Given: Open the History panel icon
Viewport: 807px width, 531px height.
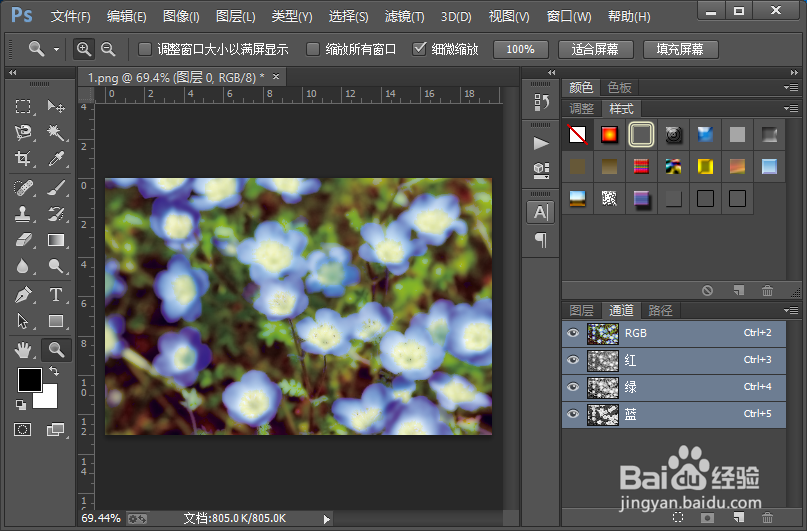Looking at the screenshot, I should coord(540,102).
